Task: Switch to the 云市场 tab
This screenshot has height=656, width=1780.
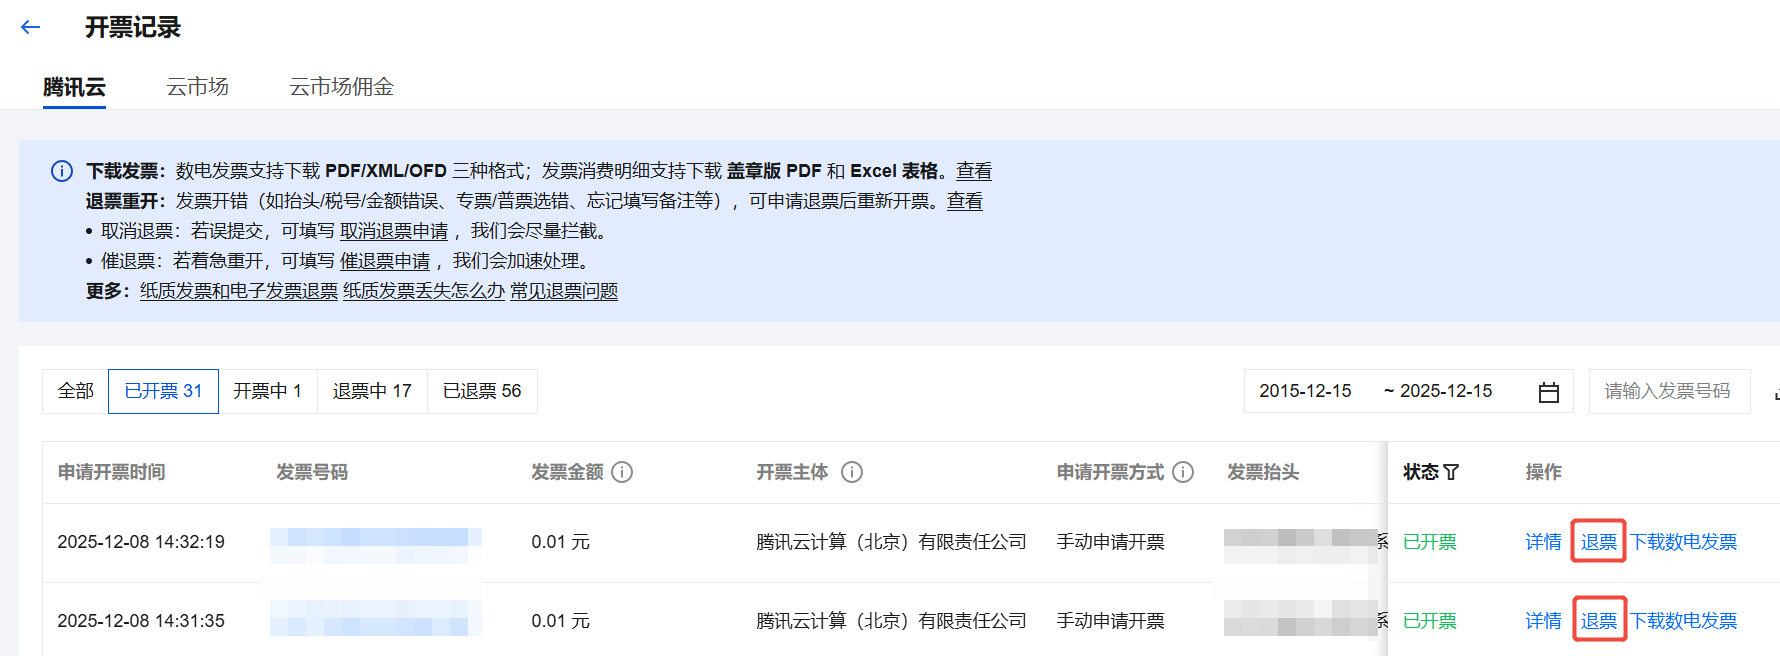Action: pyautogui.click(x=197, y=87)
